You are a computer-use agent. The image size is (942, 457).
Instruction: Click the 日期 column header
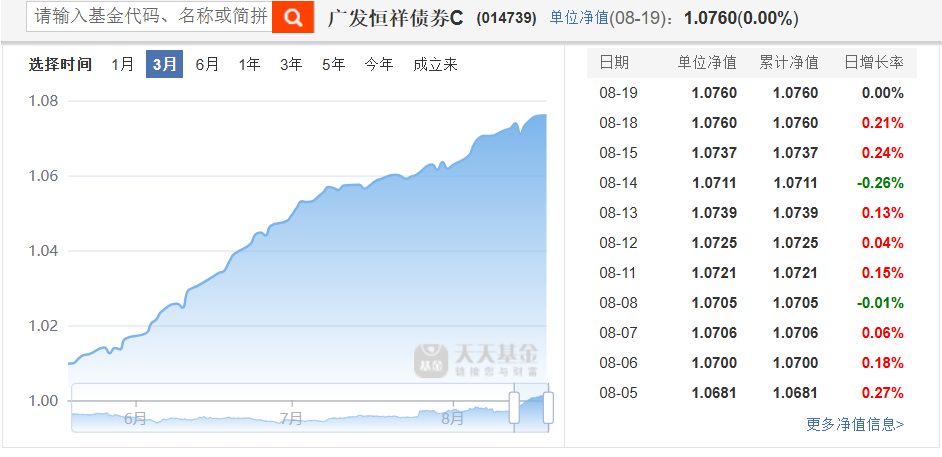click(x=614, y=62)
